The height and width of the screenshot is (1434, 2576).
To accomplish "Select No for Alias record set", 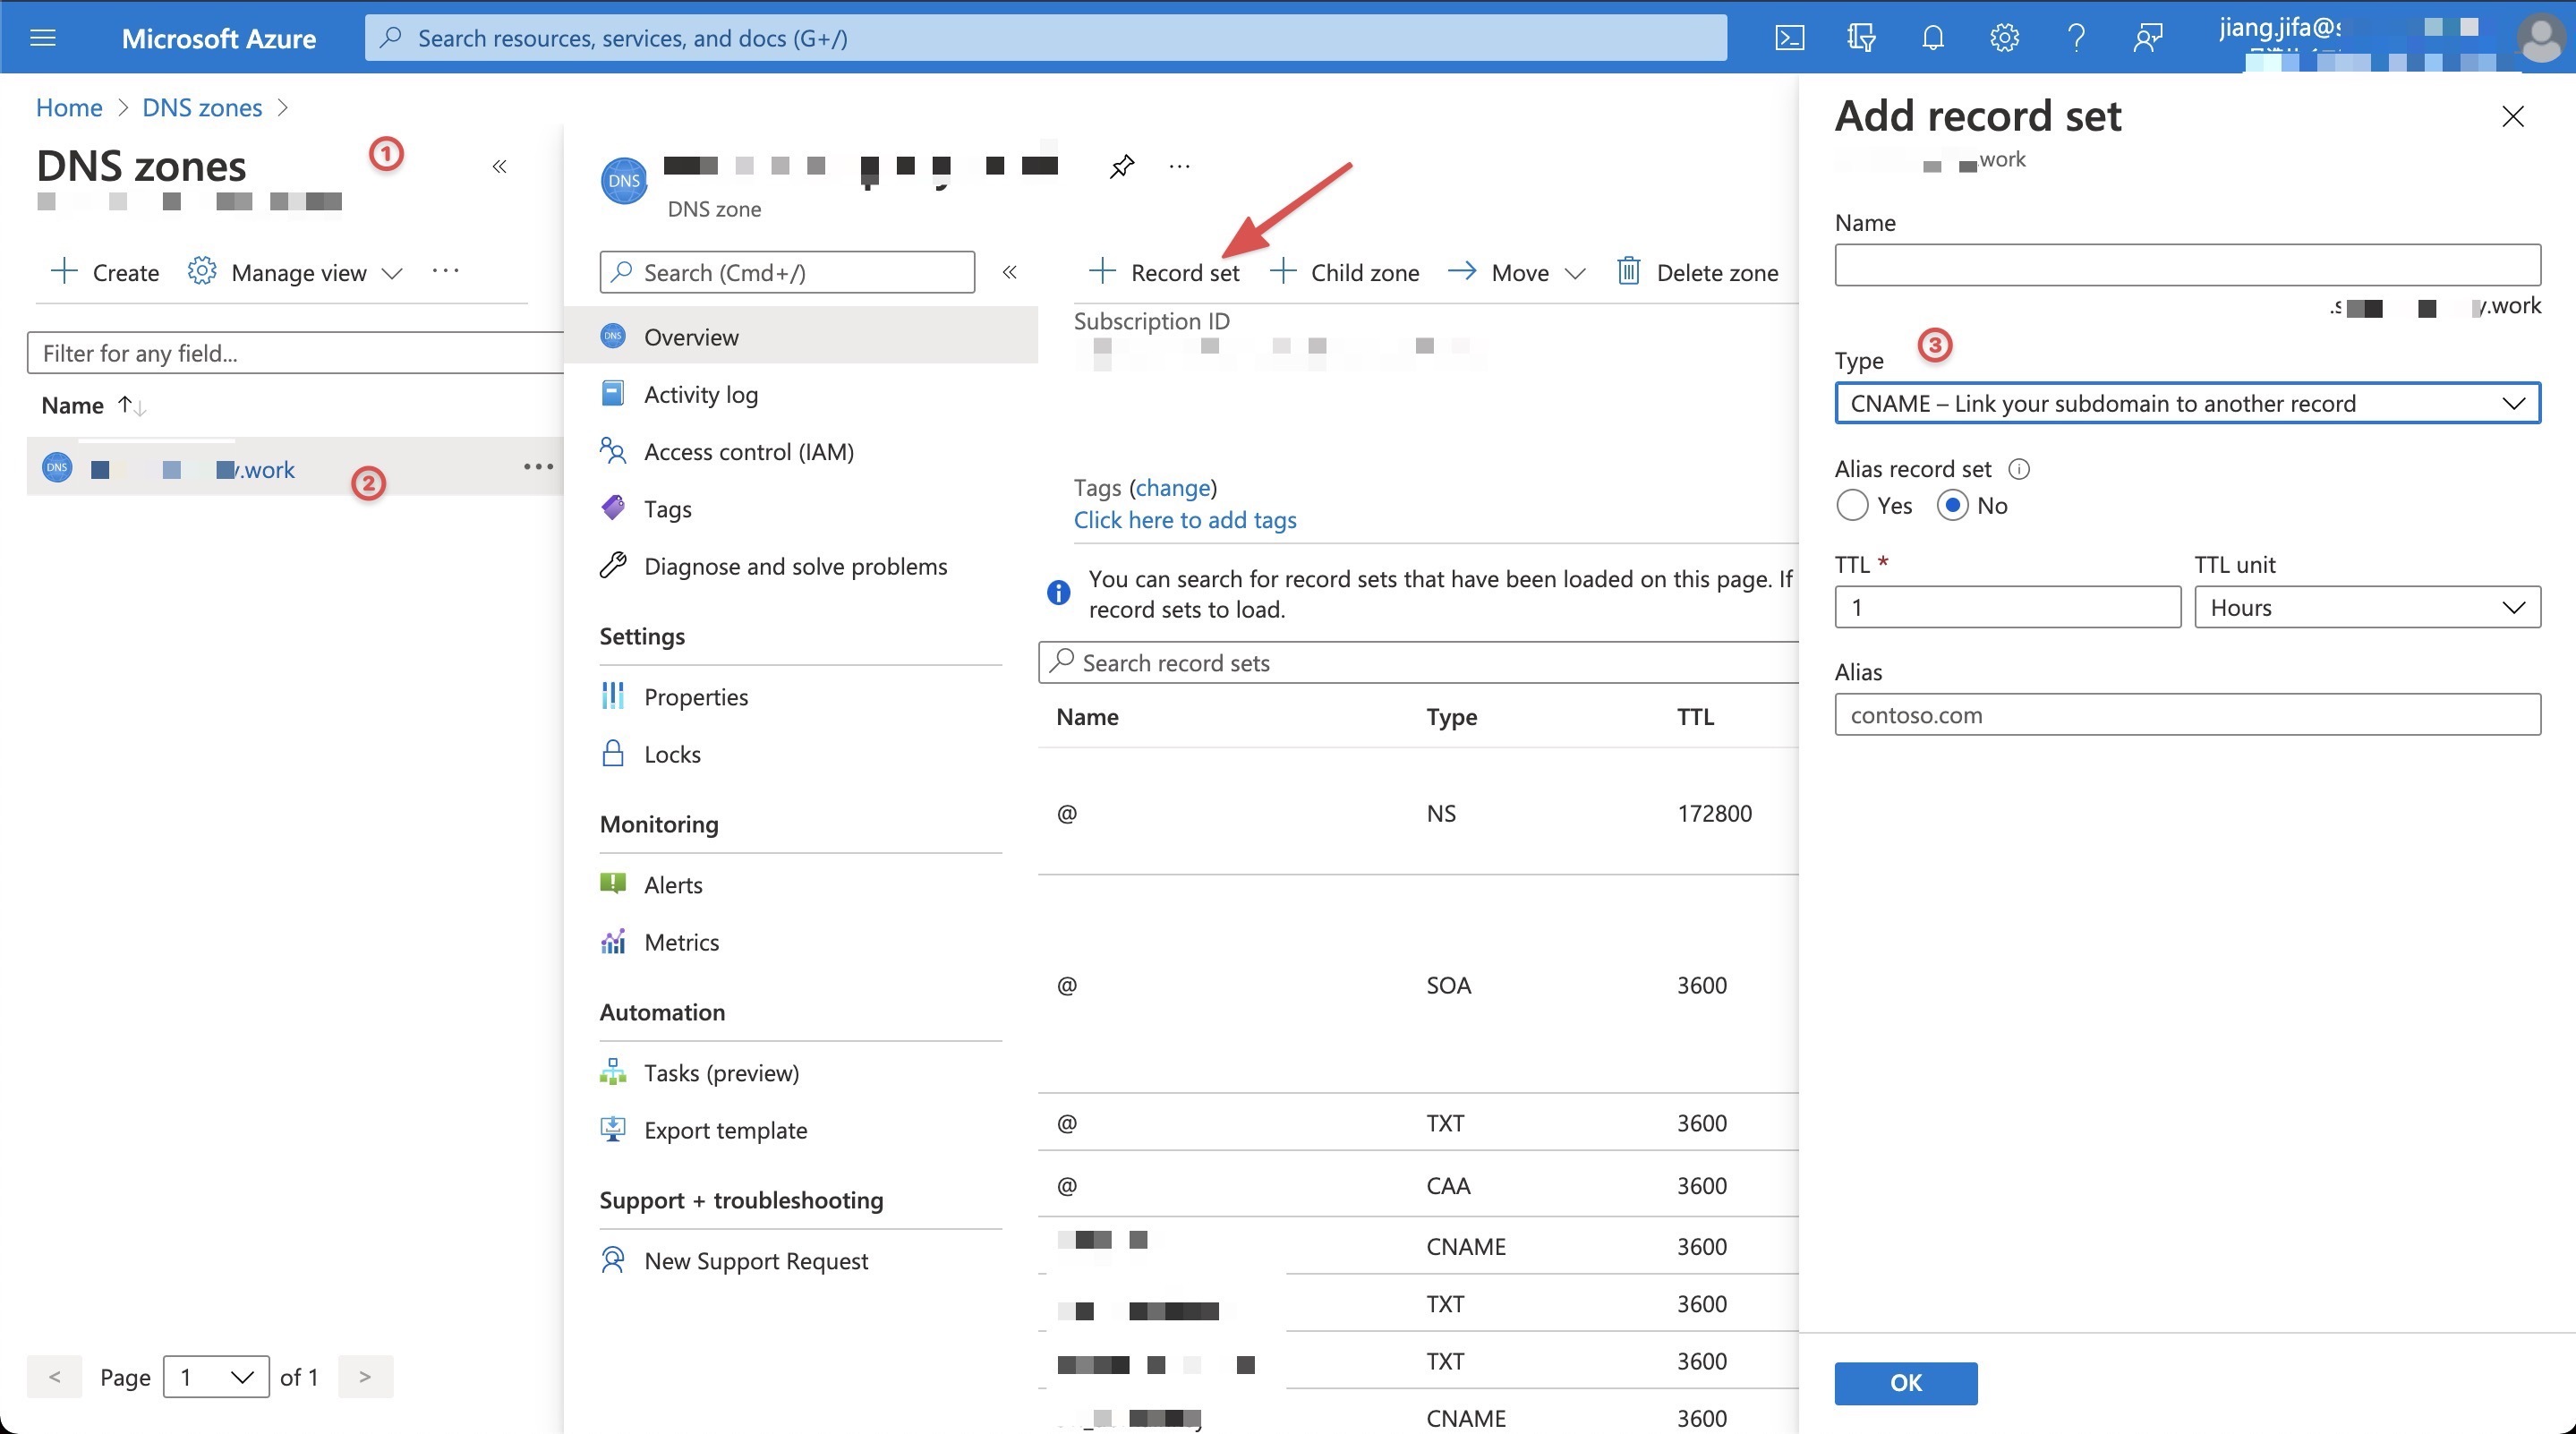I will click(x=1951, y=505).
